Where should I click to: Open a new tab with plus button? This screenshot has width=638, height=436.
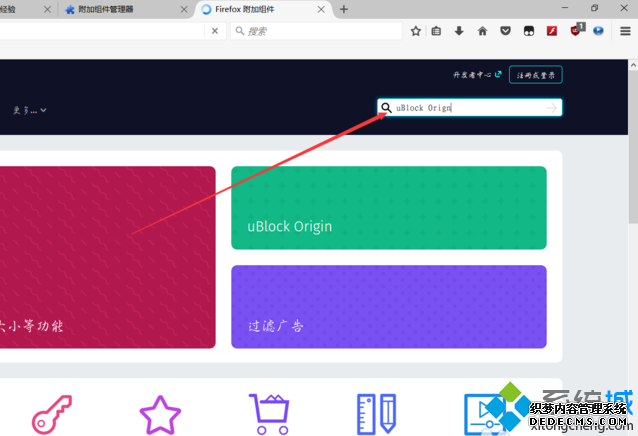click(344, 9)
